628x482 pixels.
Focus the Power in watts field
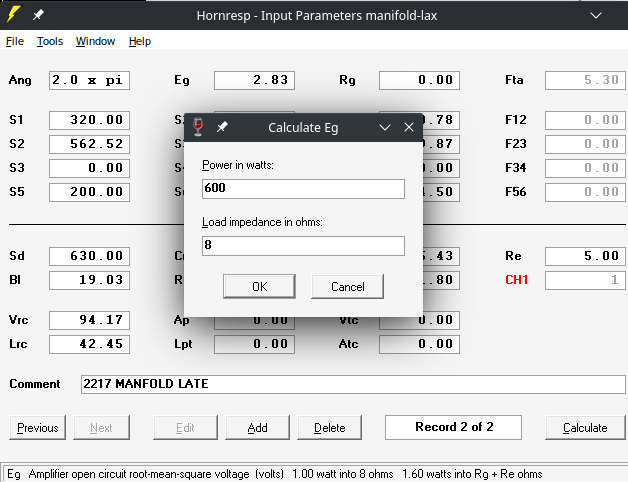coord(303,189)
